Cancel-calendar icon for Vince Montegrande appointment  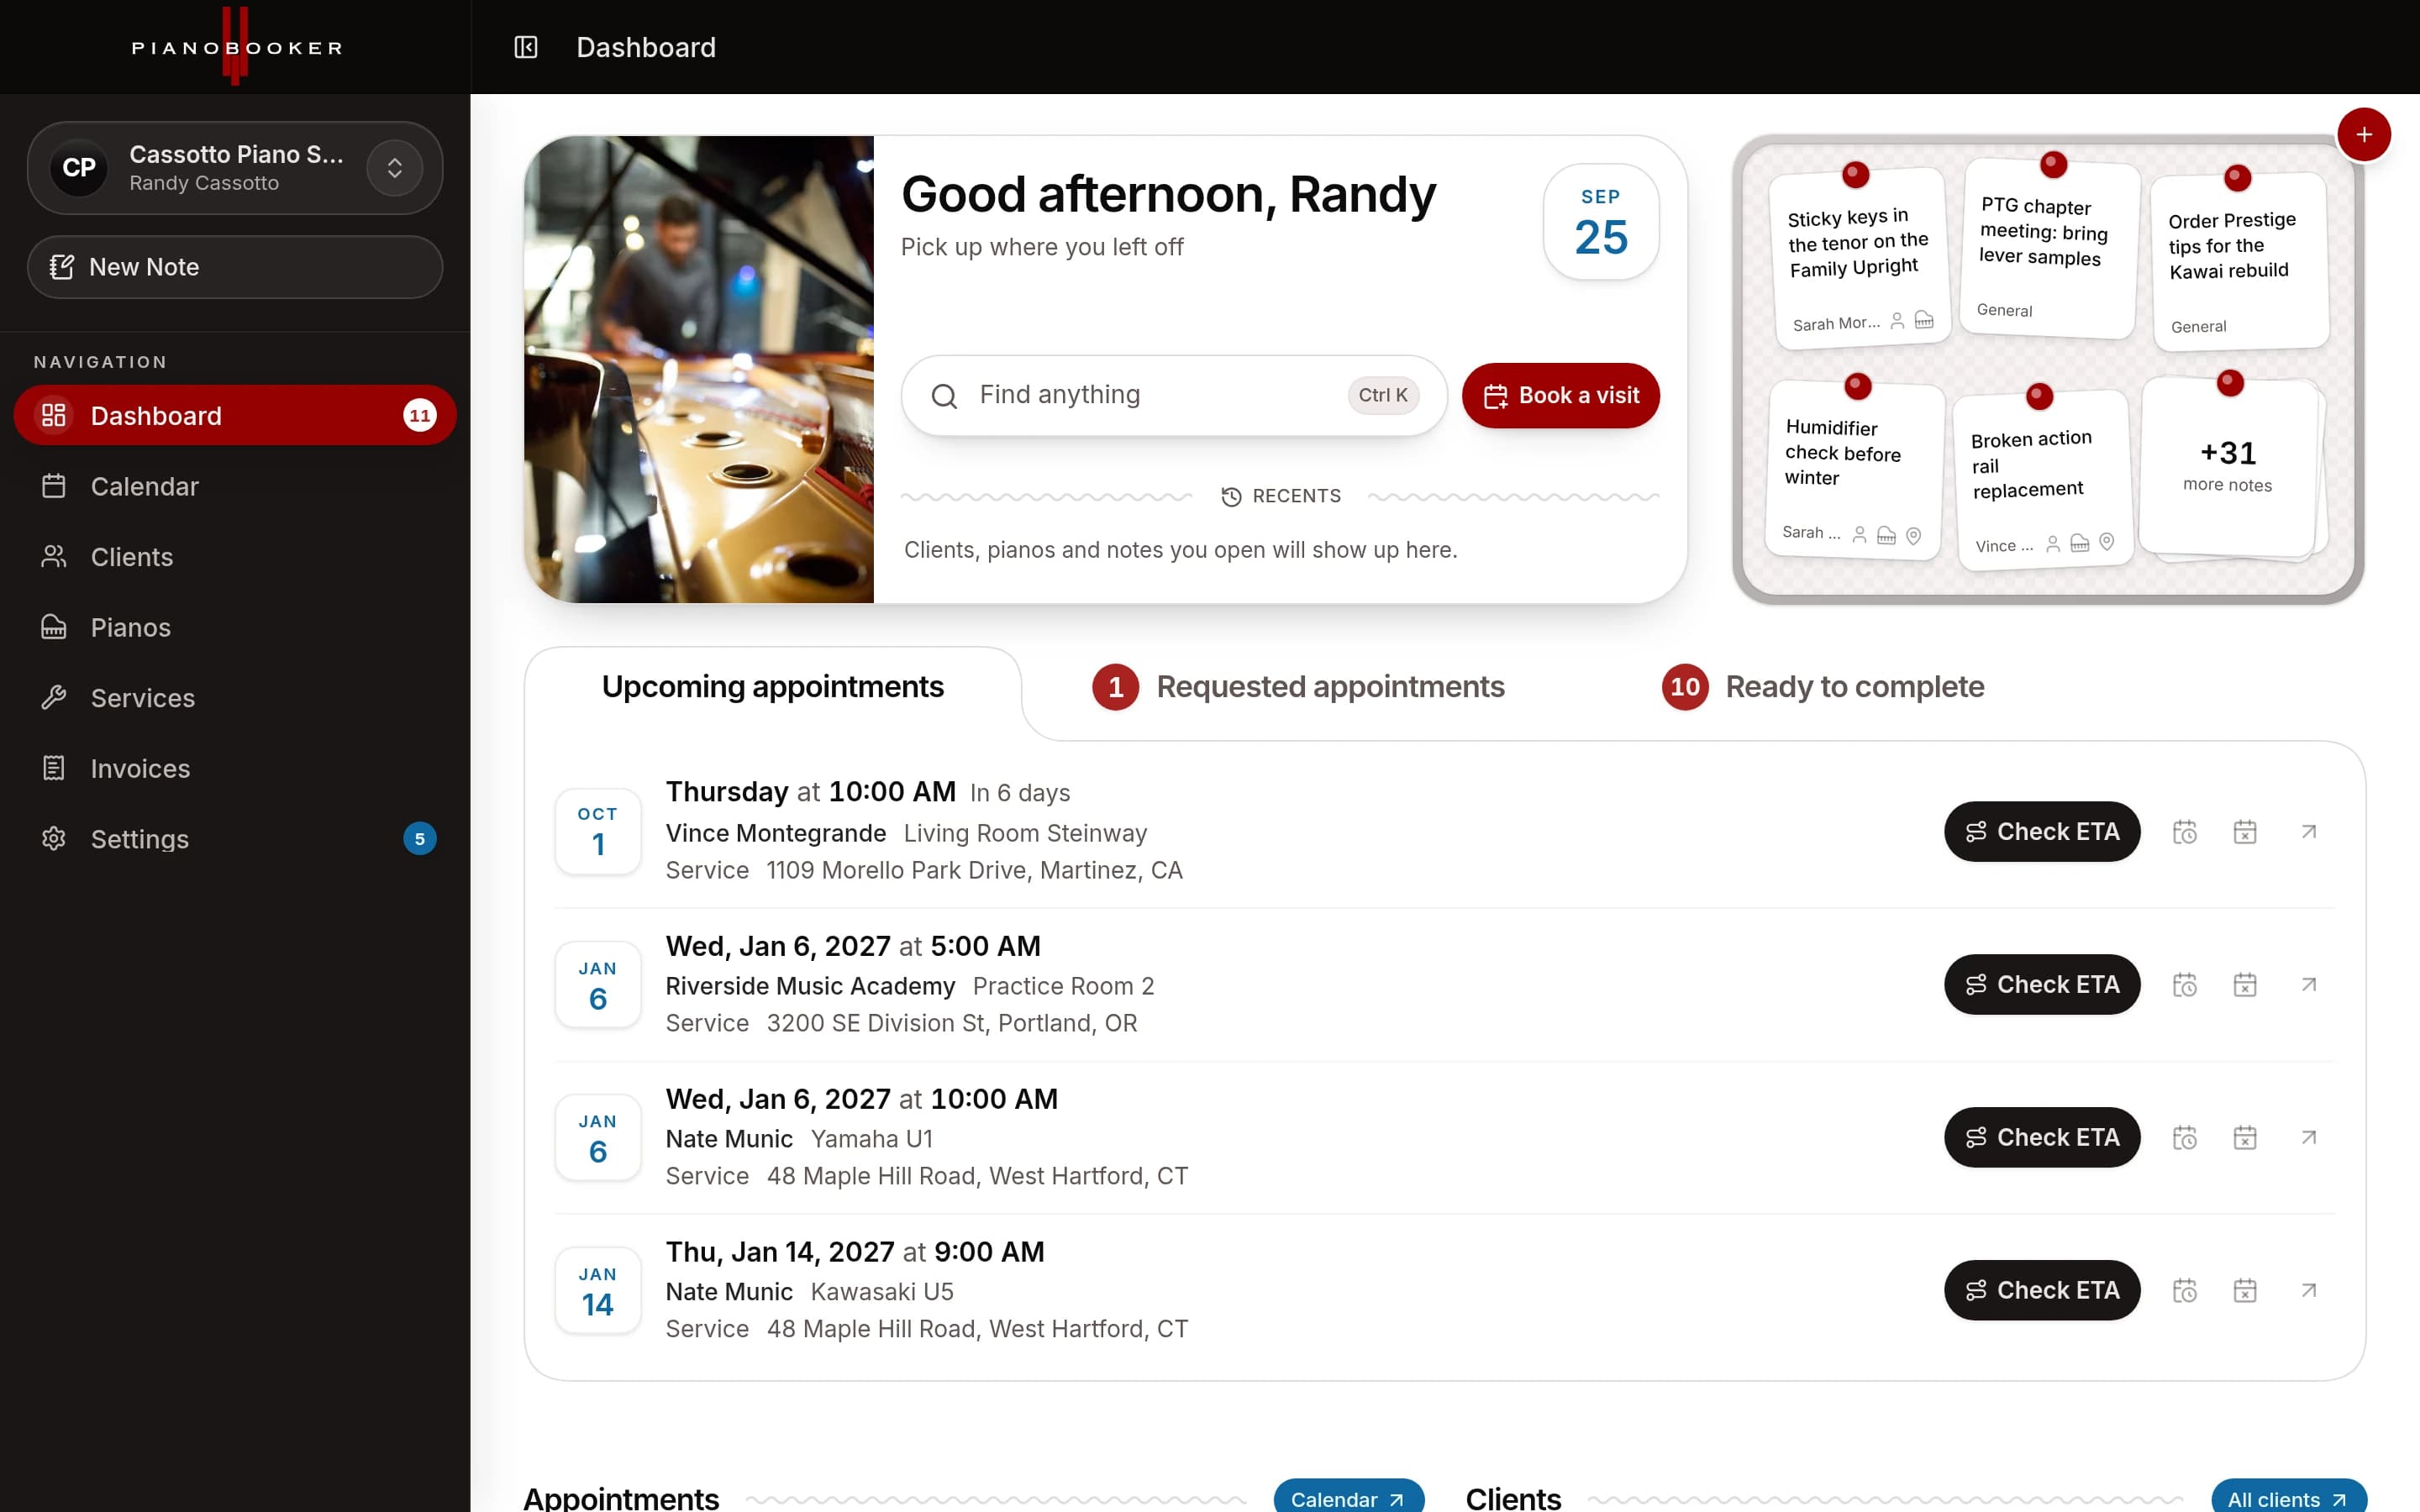tap(2245, 832)
